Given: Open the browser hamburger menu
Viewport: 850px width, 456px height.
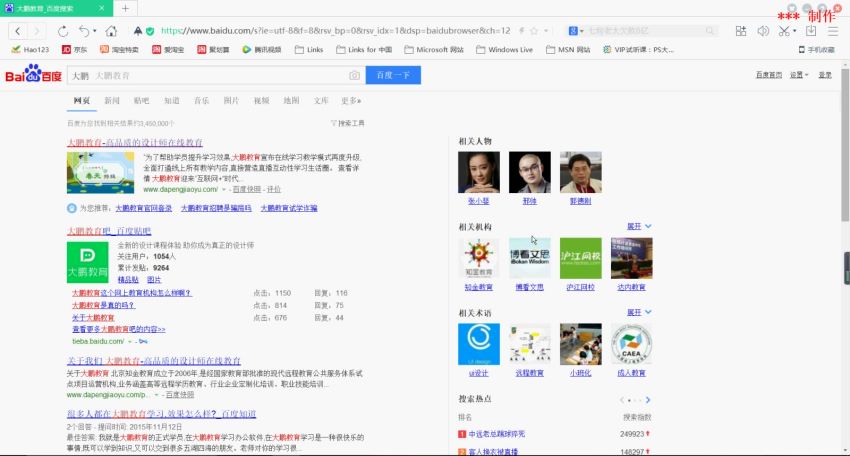Looking at the screenshot, I should 833,31.
